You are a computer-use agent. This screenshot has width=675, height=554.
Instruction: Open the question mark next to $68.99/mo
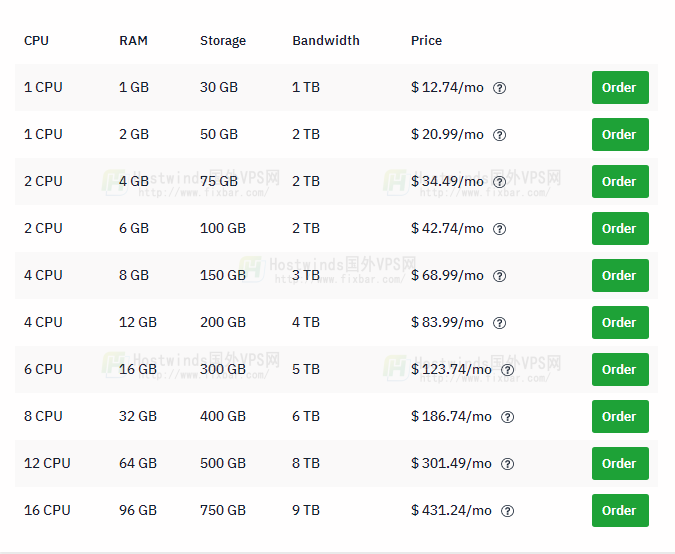[x=499, y=275]
